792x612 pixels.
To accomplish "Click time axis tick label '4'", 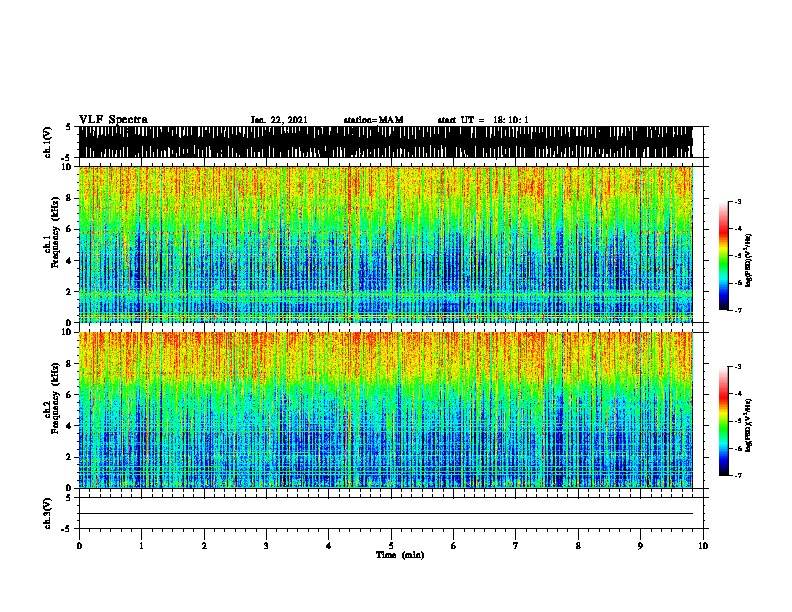I will point(329,546).
